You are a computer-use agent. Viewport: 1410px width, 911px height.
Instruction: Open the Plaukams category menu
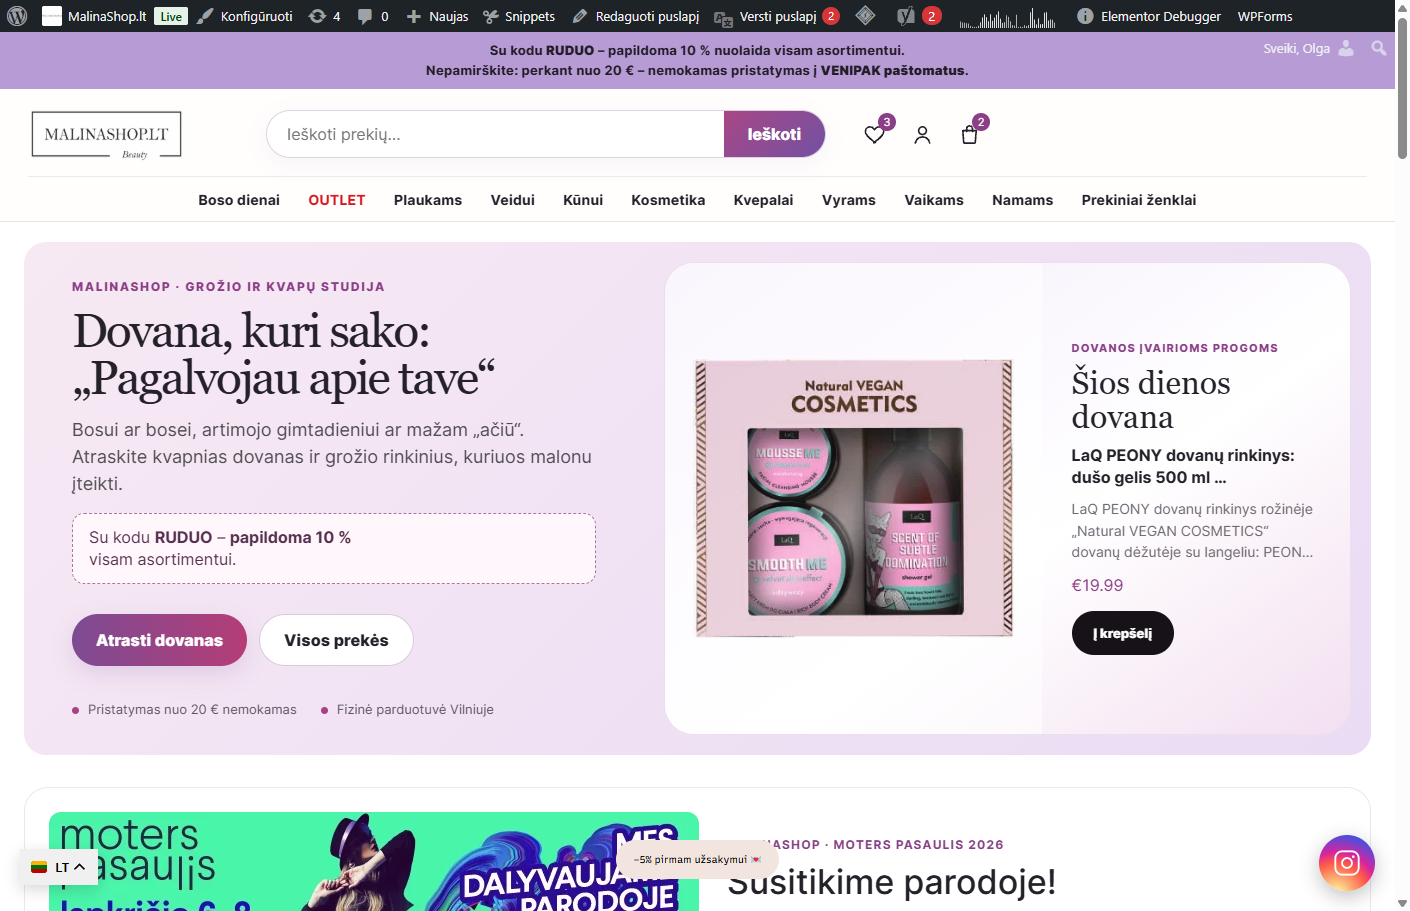428,200
